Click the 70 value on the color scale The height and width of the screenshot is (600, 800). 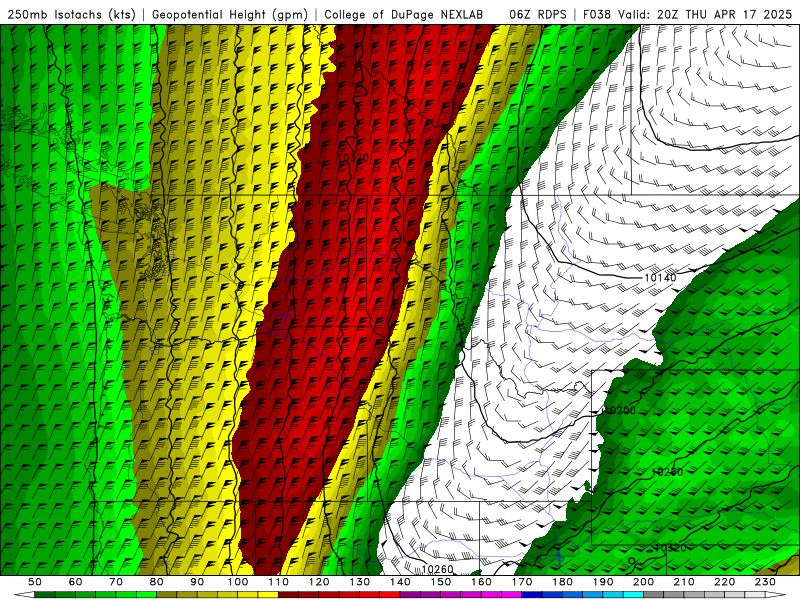116,582
